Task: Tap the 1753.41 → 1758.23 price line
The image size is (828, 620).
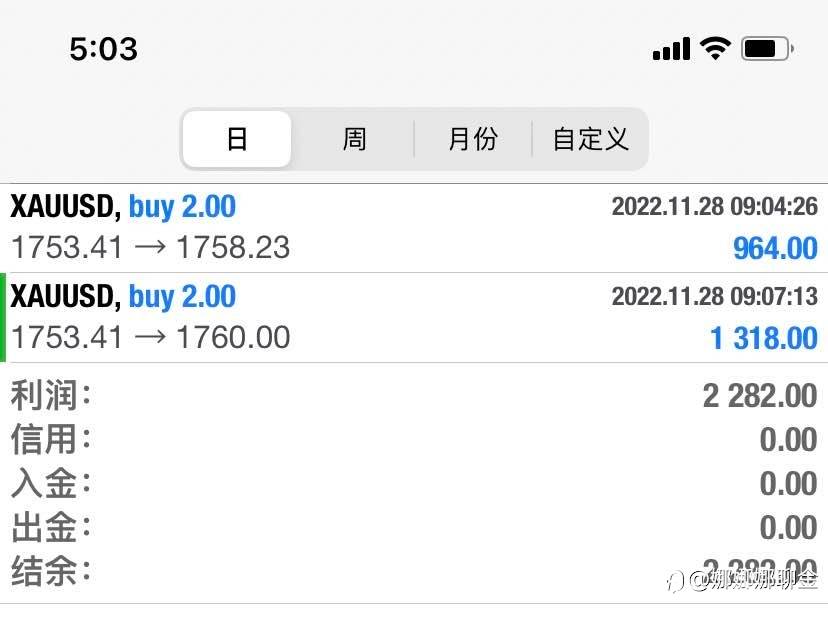Action: (150, 247)
